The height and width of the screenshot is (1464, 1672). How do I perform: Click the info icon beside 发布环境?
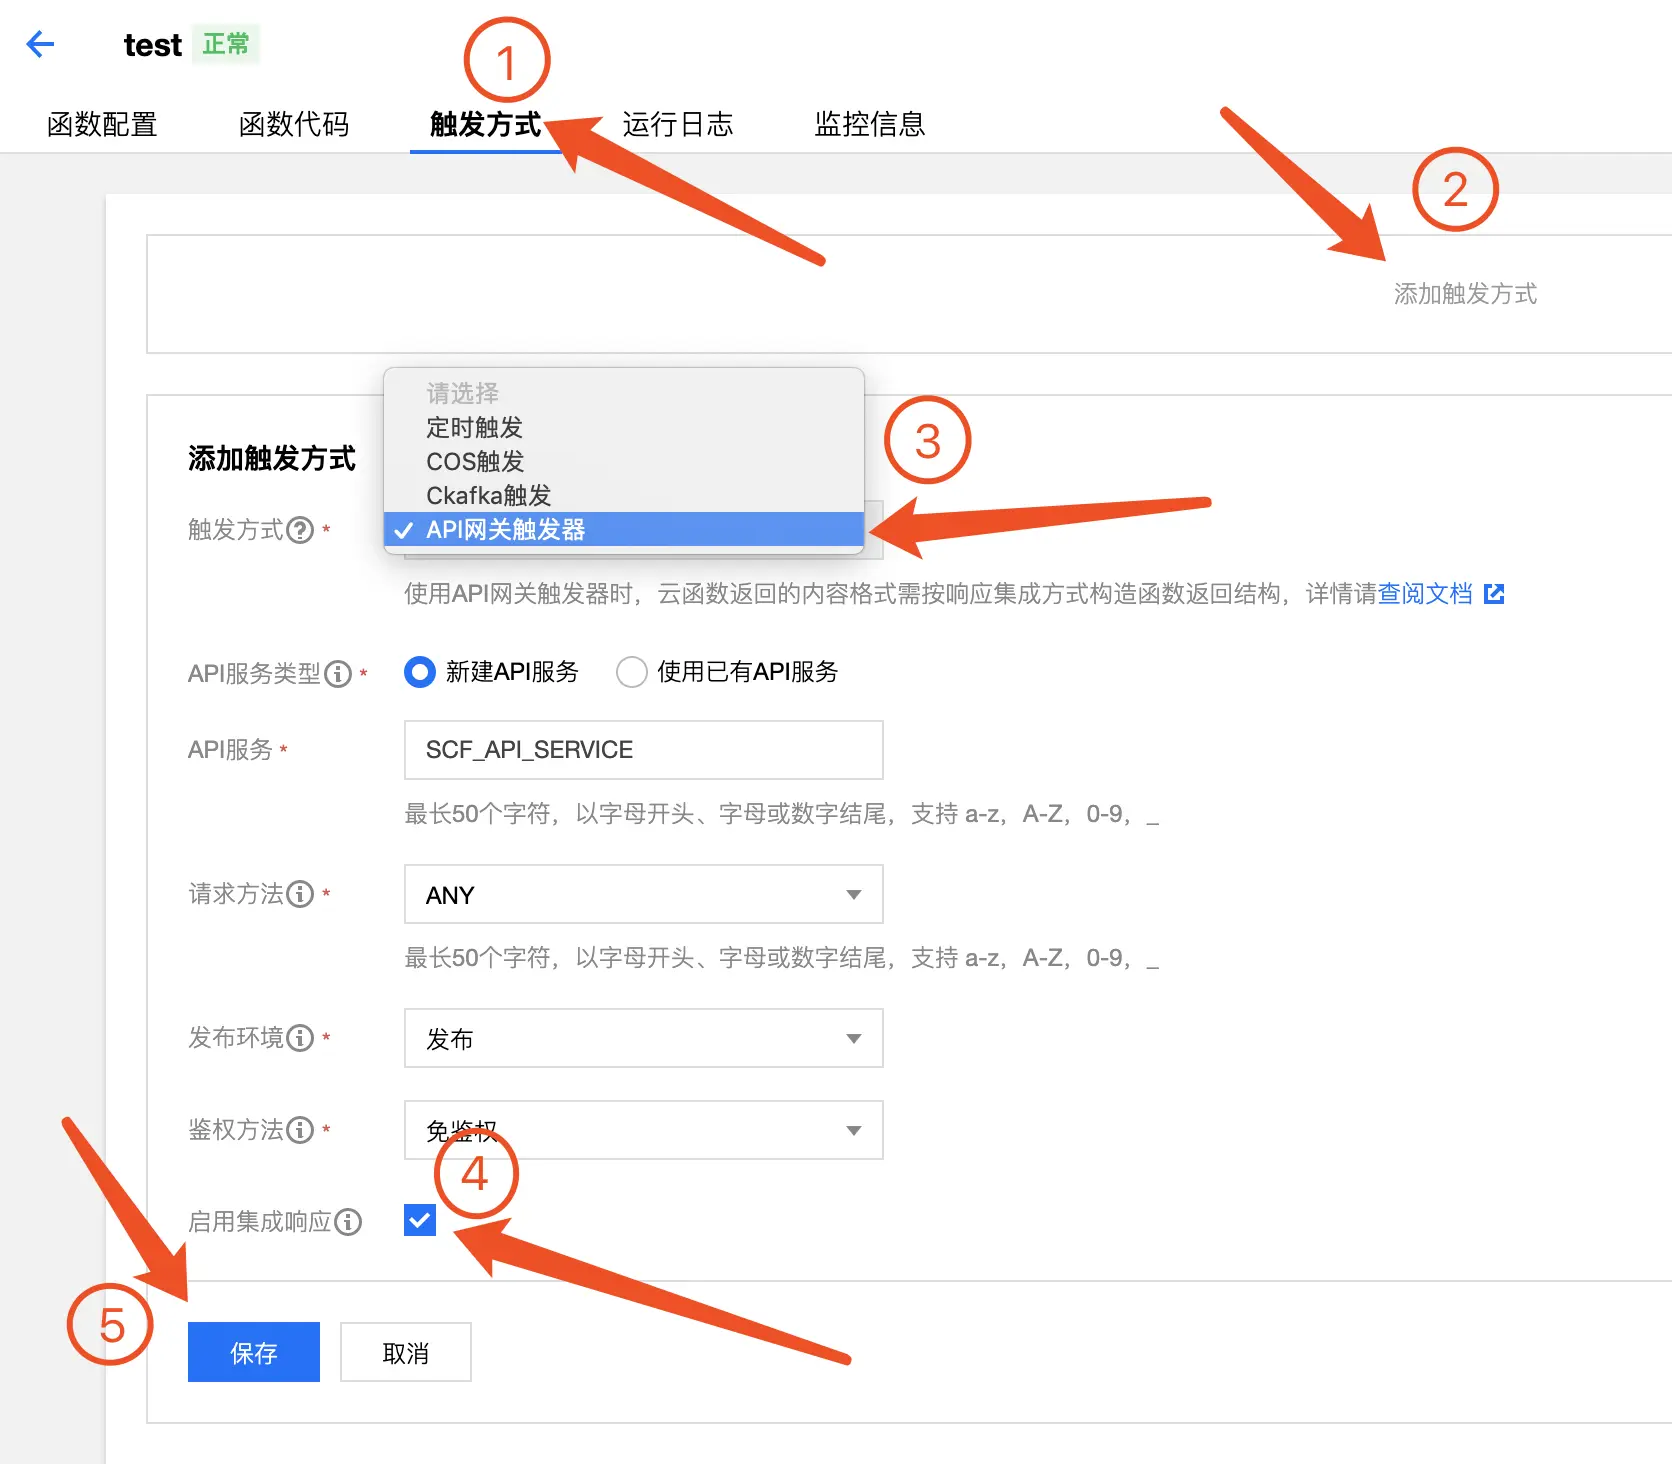(299, 1038)
